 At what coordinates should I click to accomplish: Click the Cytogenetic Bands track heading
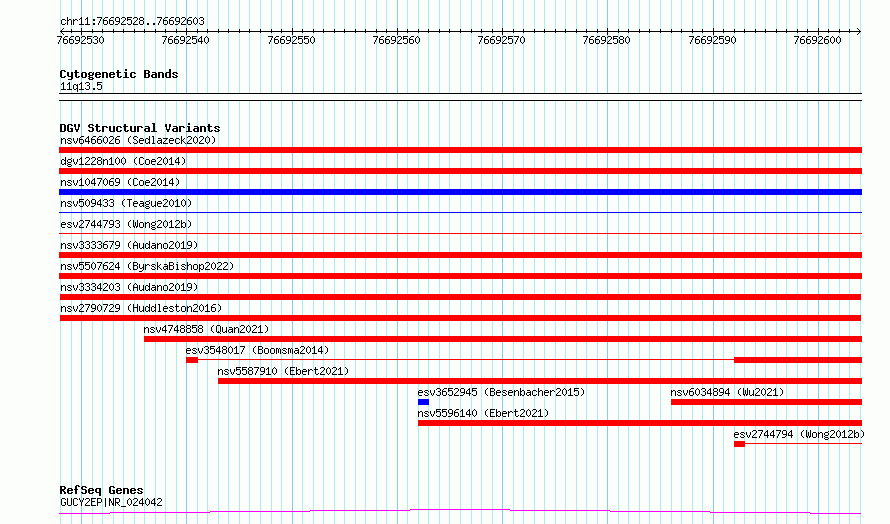tap(119, 74)
